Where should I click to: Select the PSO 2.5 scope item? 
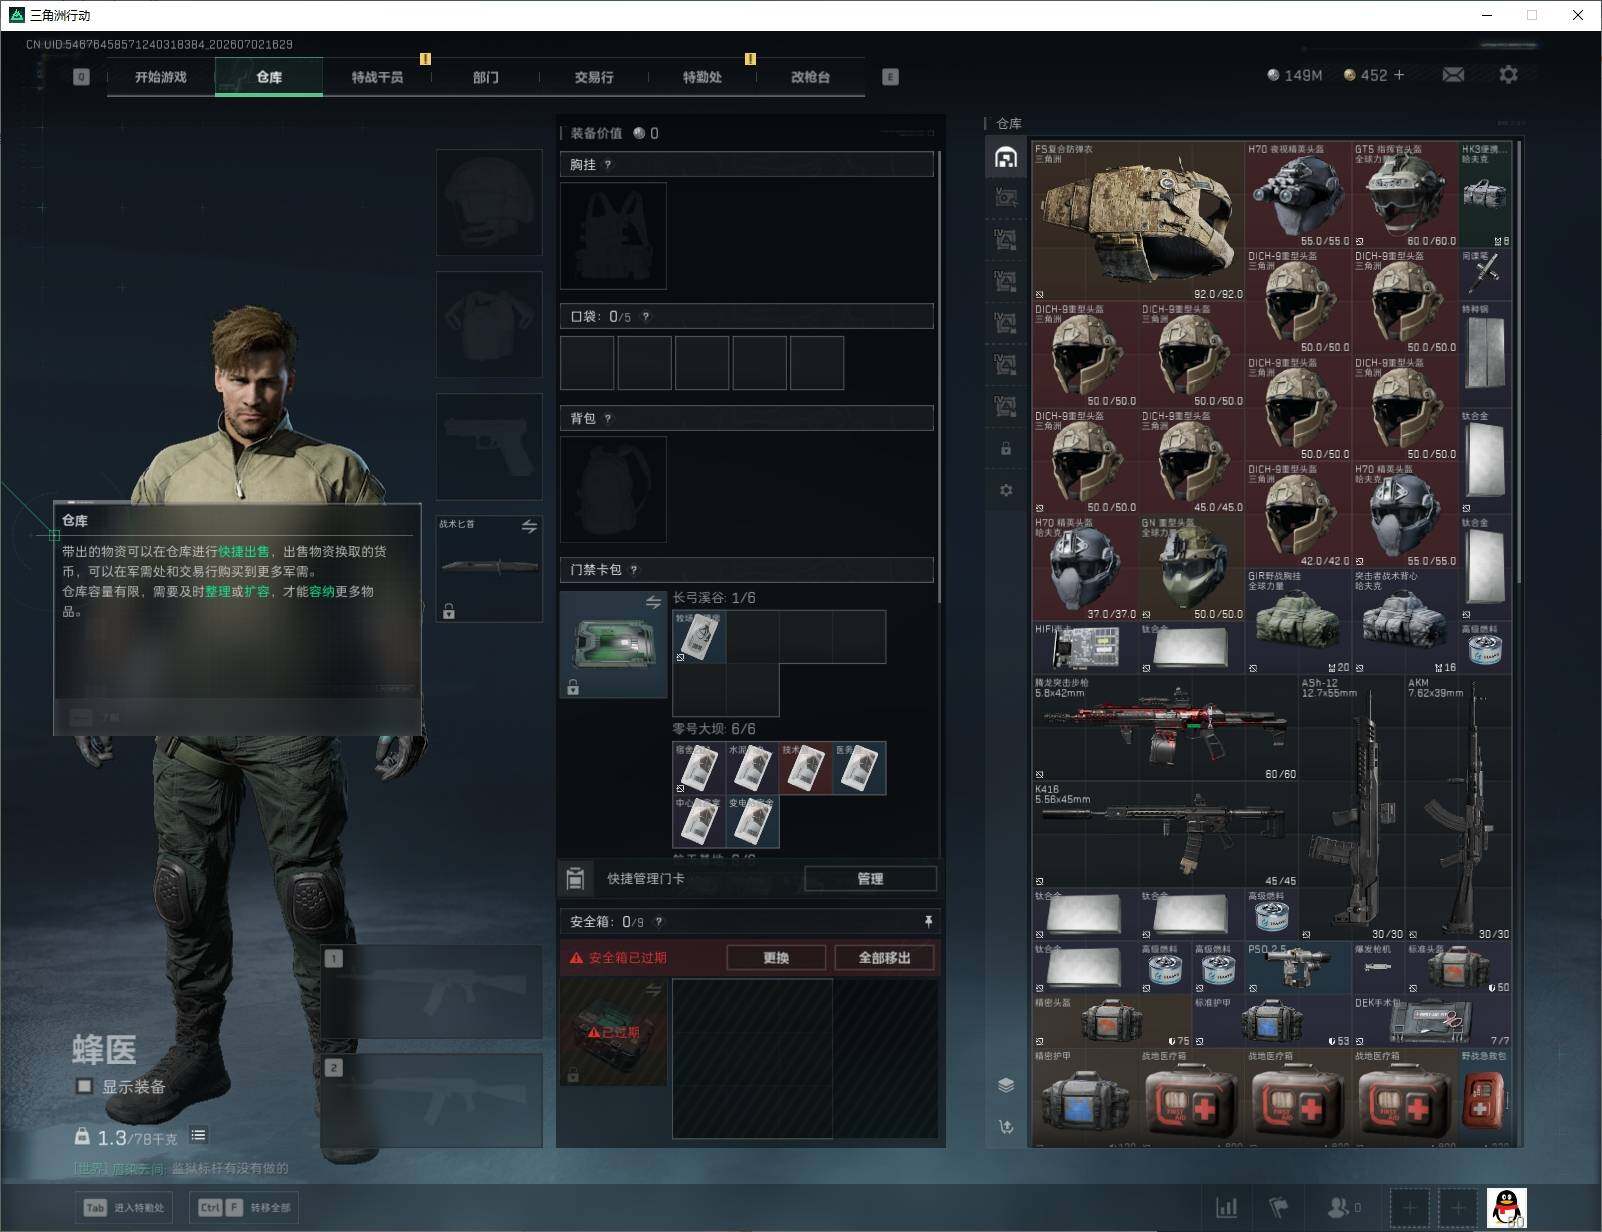1298,967
